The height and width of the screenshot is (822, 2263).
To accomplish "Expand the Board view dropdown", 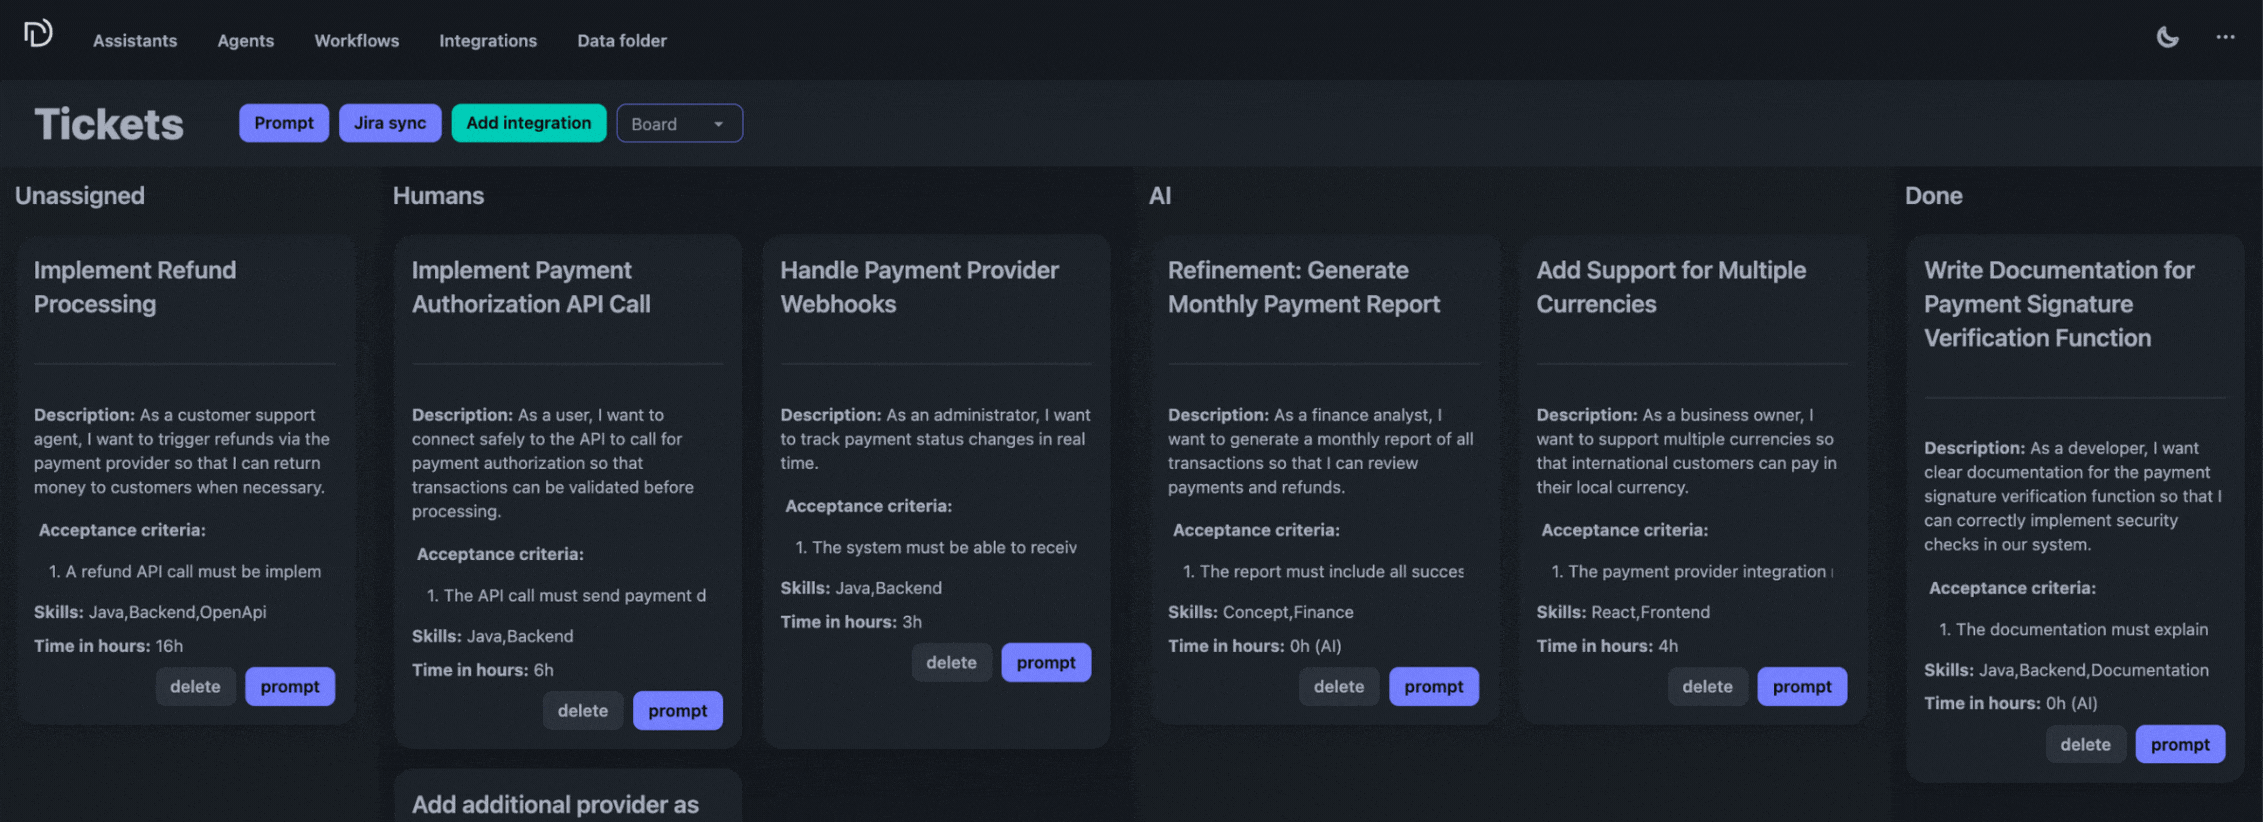I will coord(679,124).
